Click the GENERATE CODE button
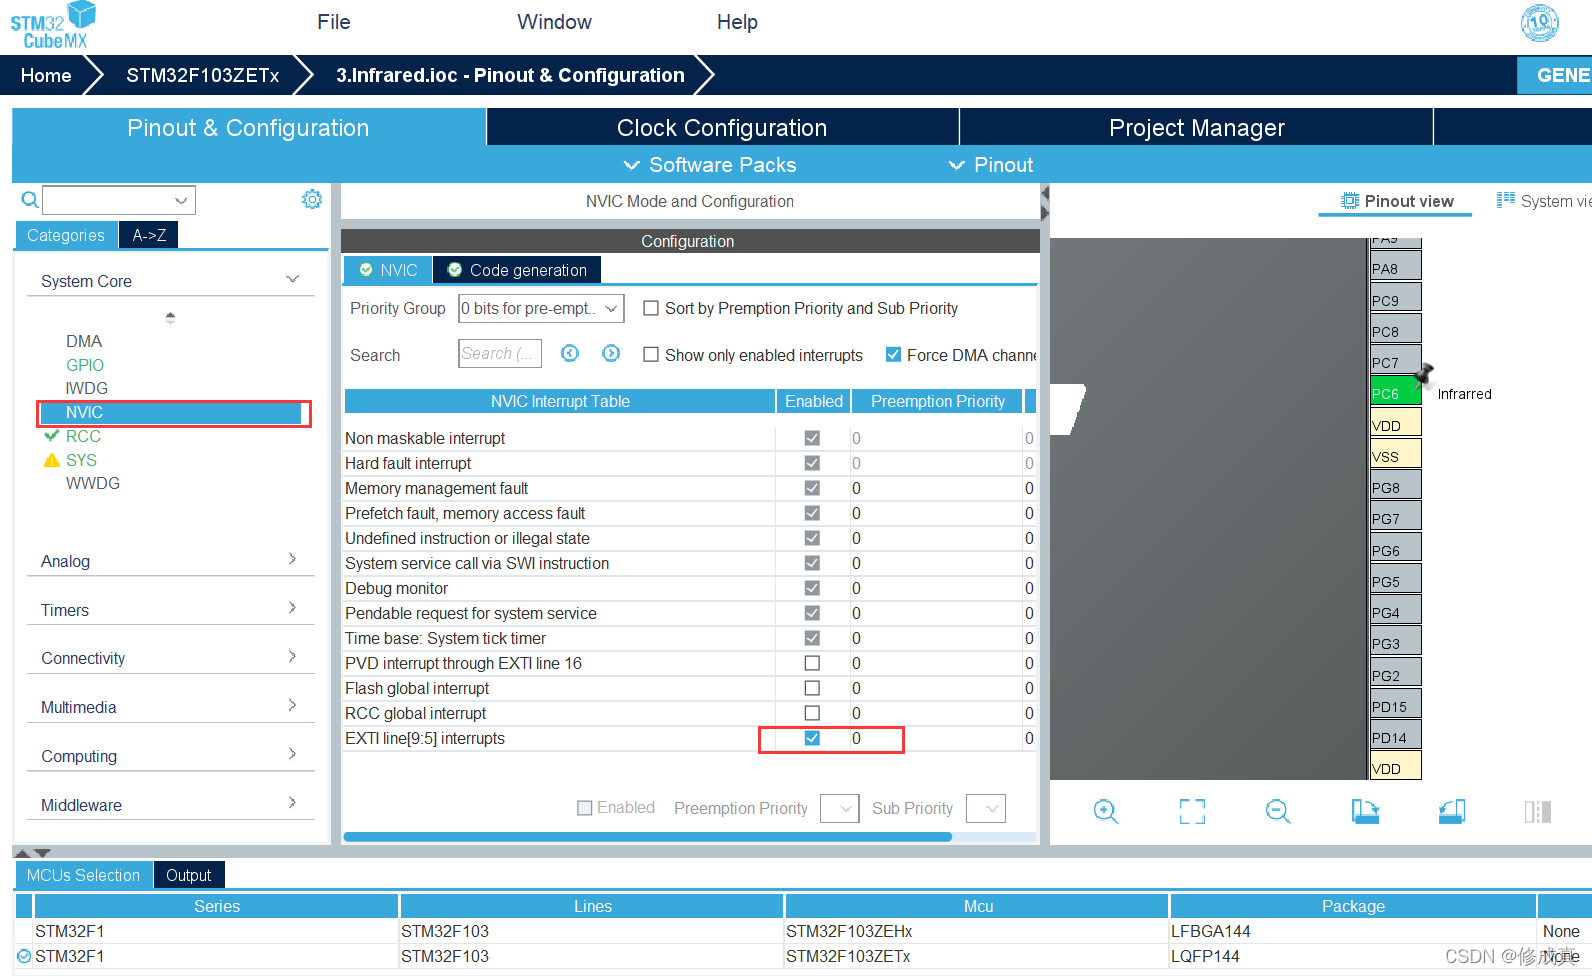 1555,75
